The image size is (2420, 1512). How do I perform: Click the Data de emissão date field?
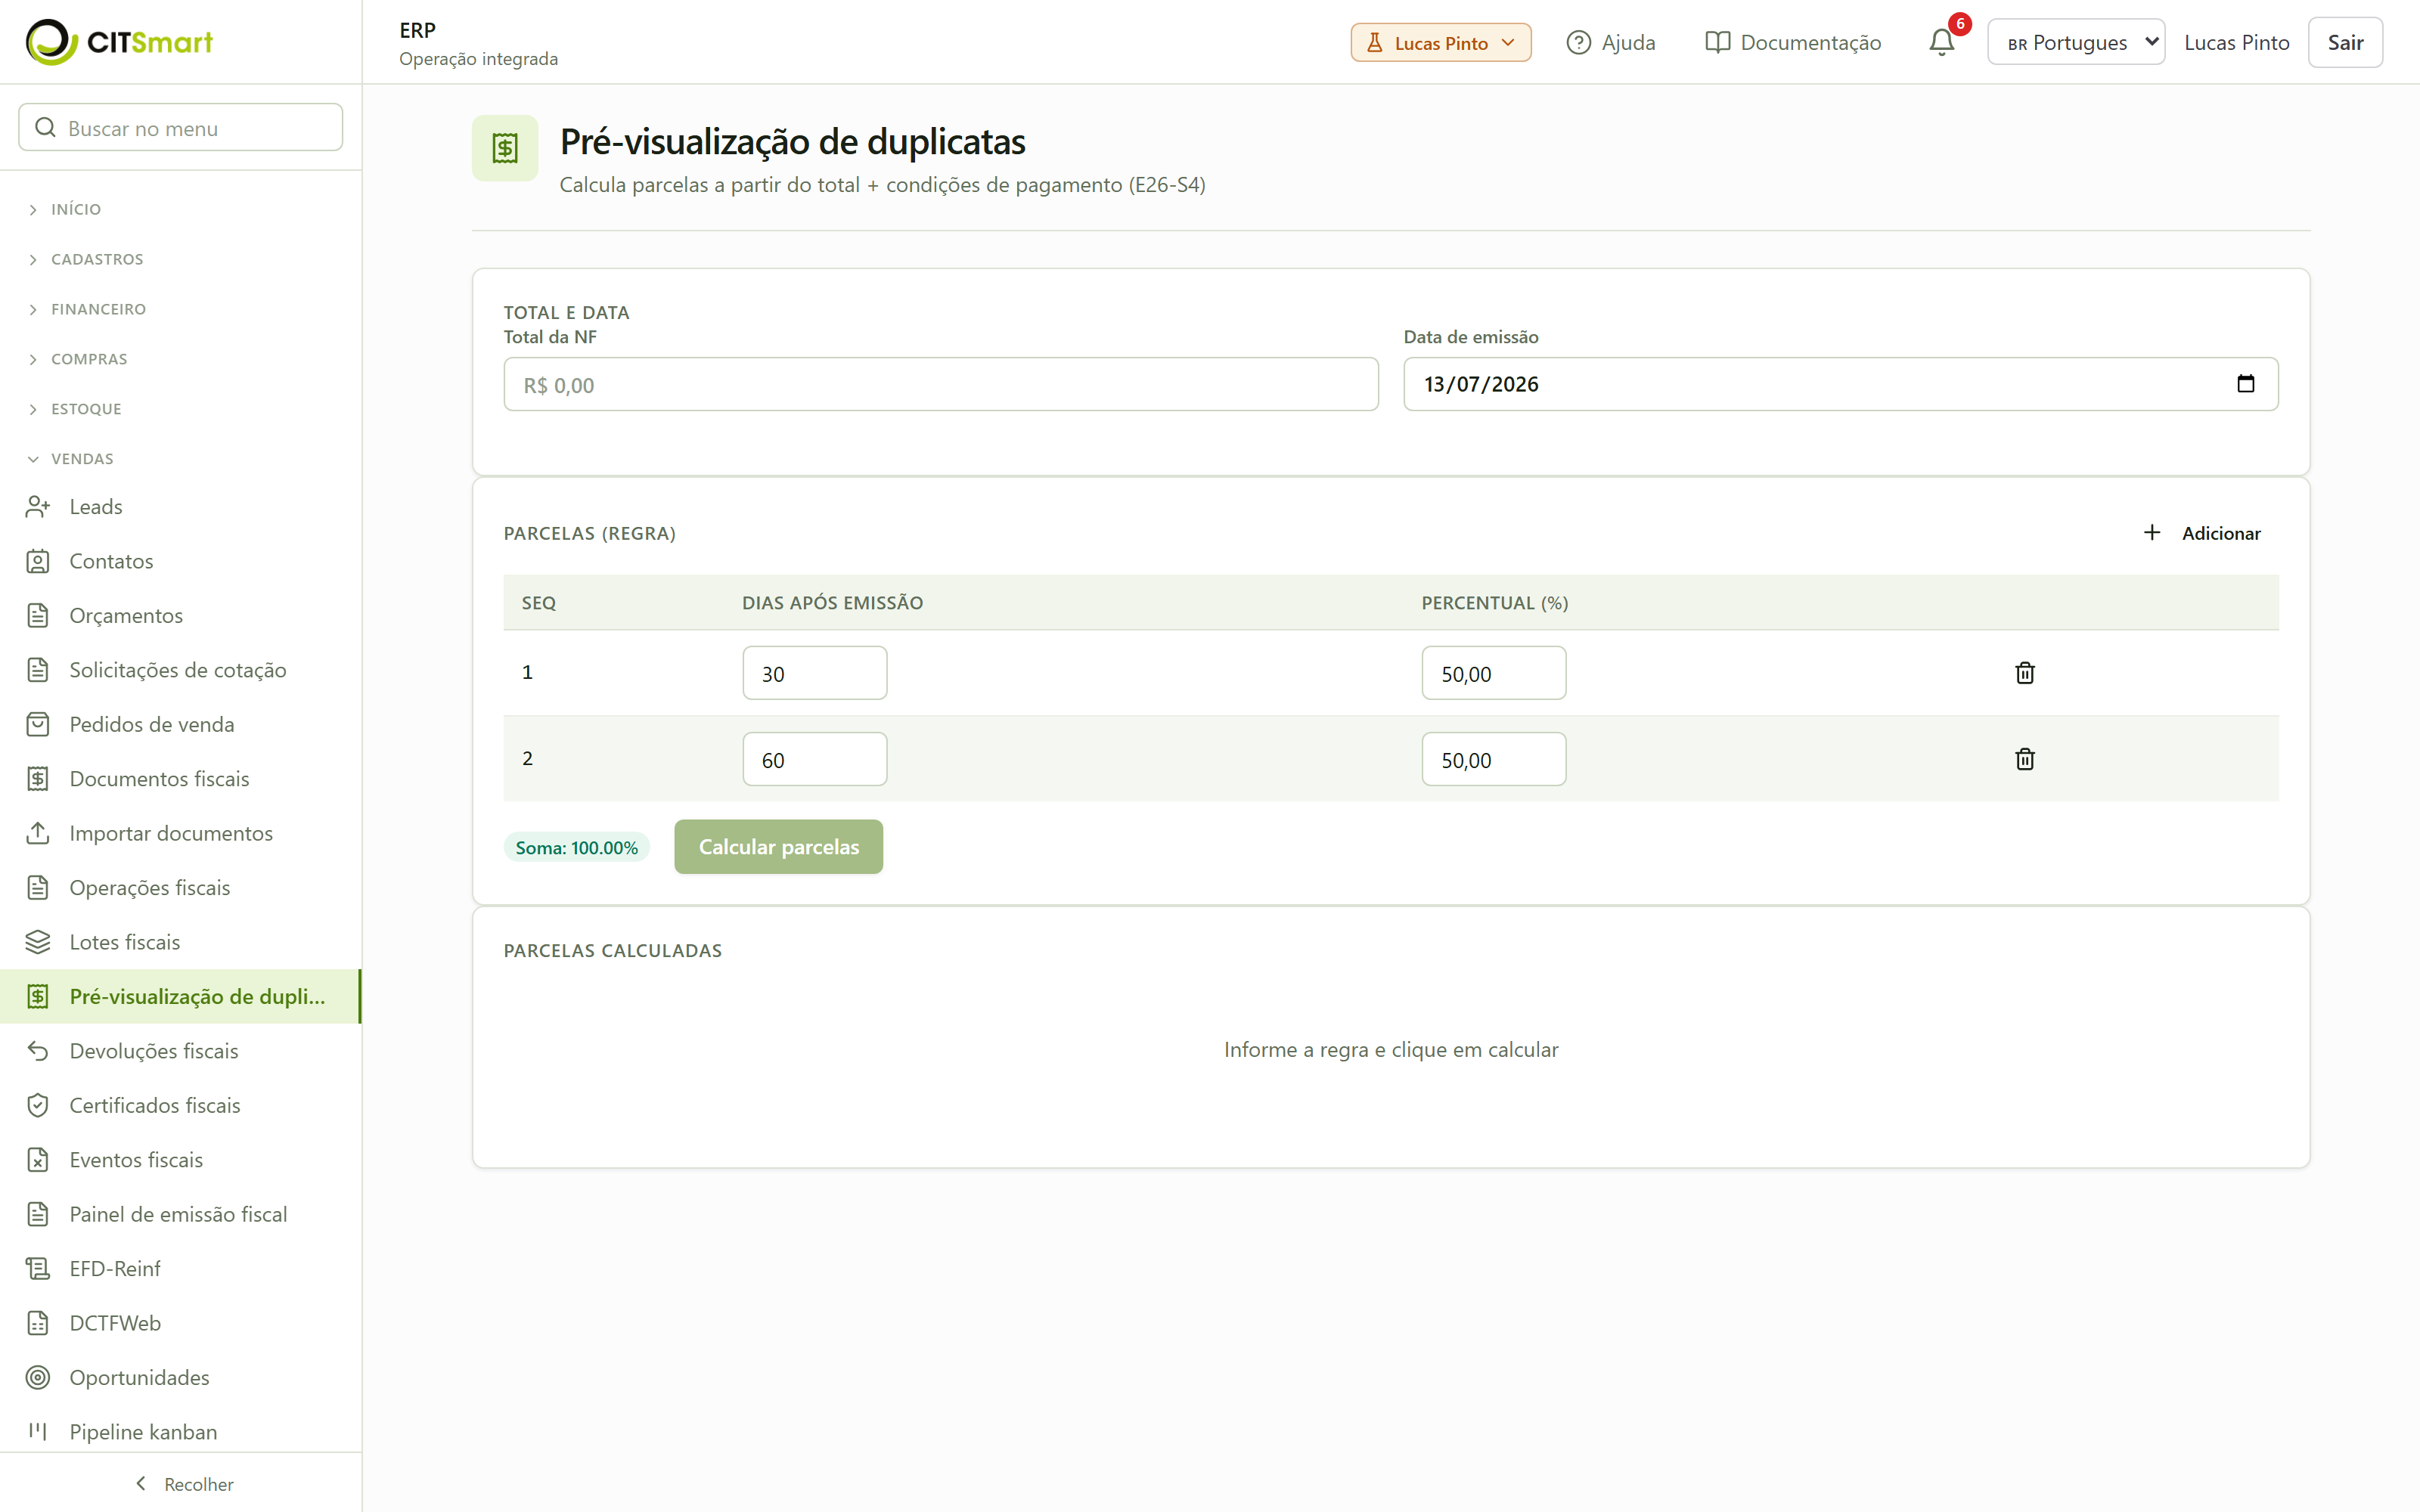pos(1841,384)
